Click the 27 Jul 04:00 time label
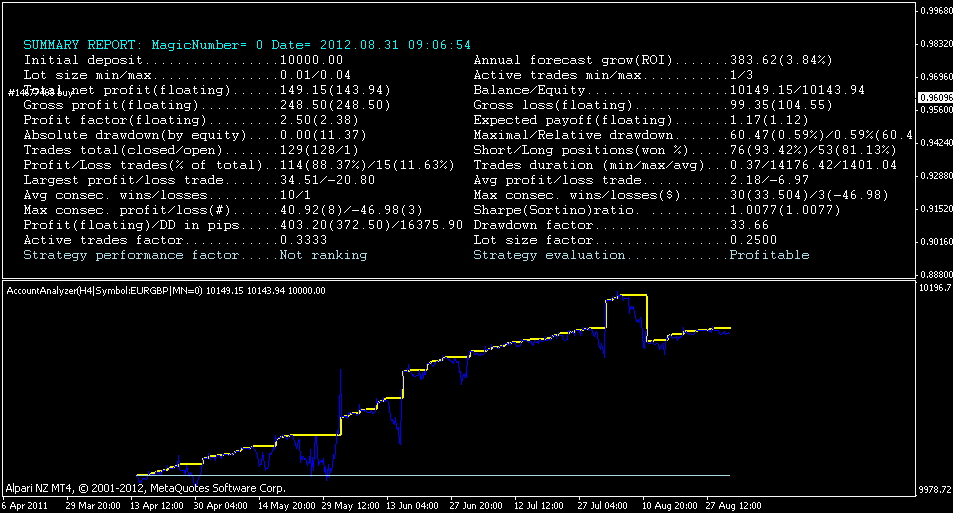This screenshot has height=513, width=953. [x=602, y=506]
